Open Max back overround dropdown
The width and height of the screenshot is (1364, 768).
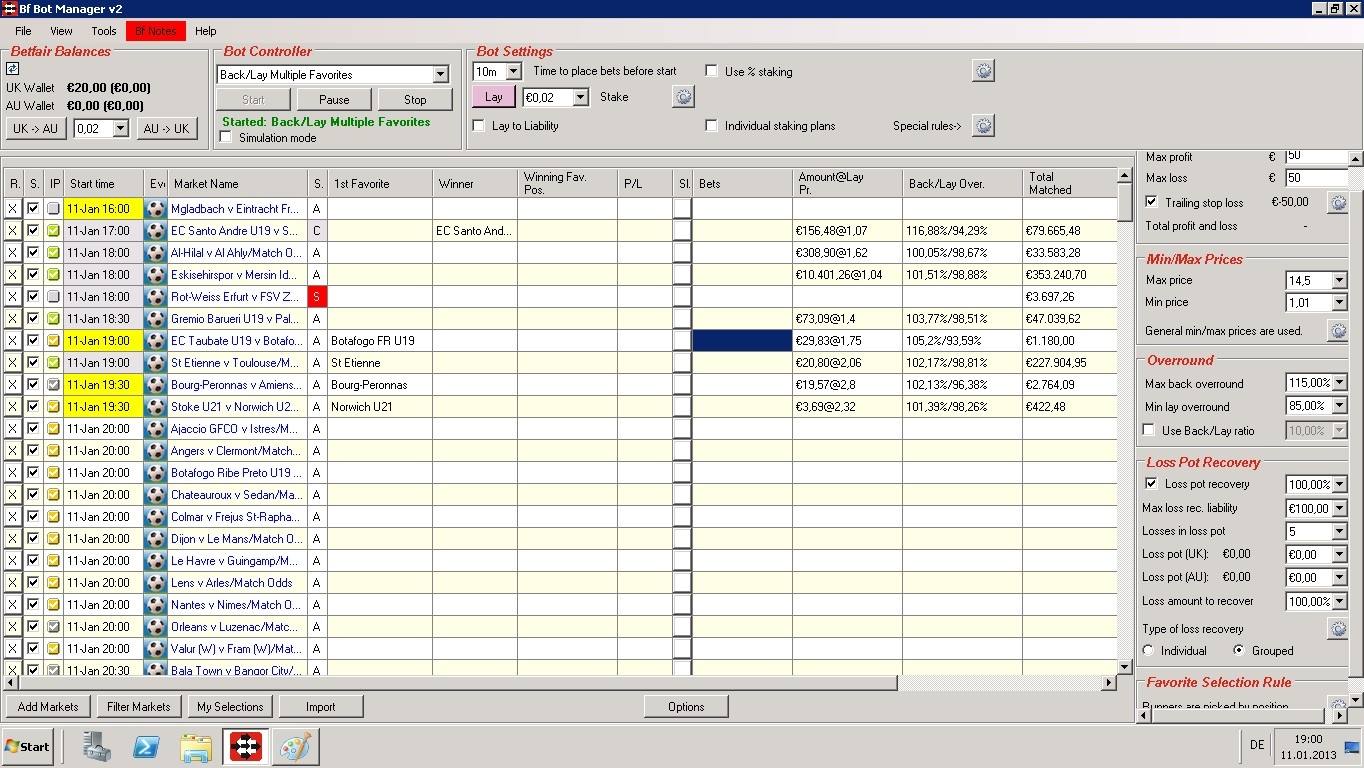1339,383
